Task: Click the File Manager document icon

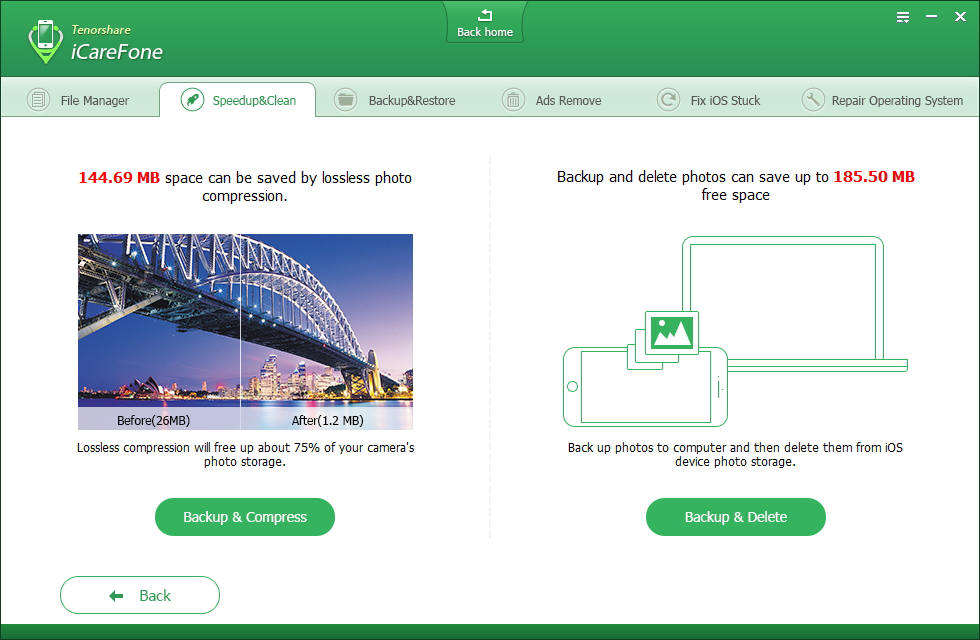Action: click(x=38, y=100)
